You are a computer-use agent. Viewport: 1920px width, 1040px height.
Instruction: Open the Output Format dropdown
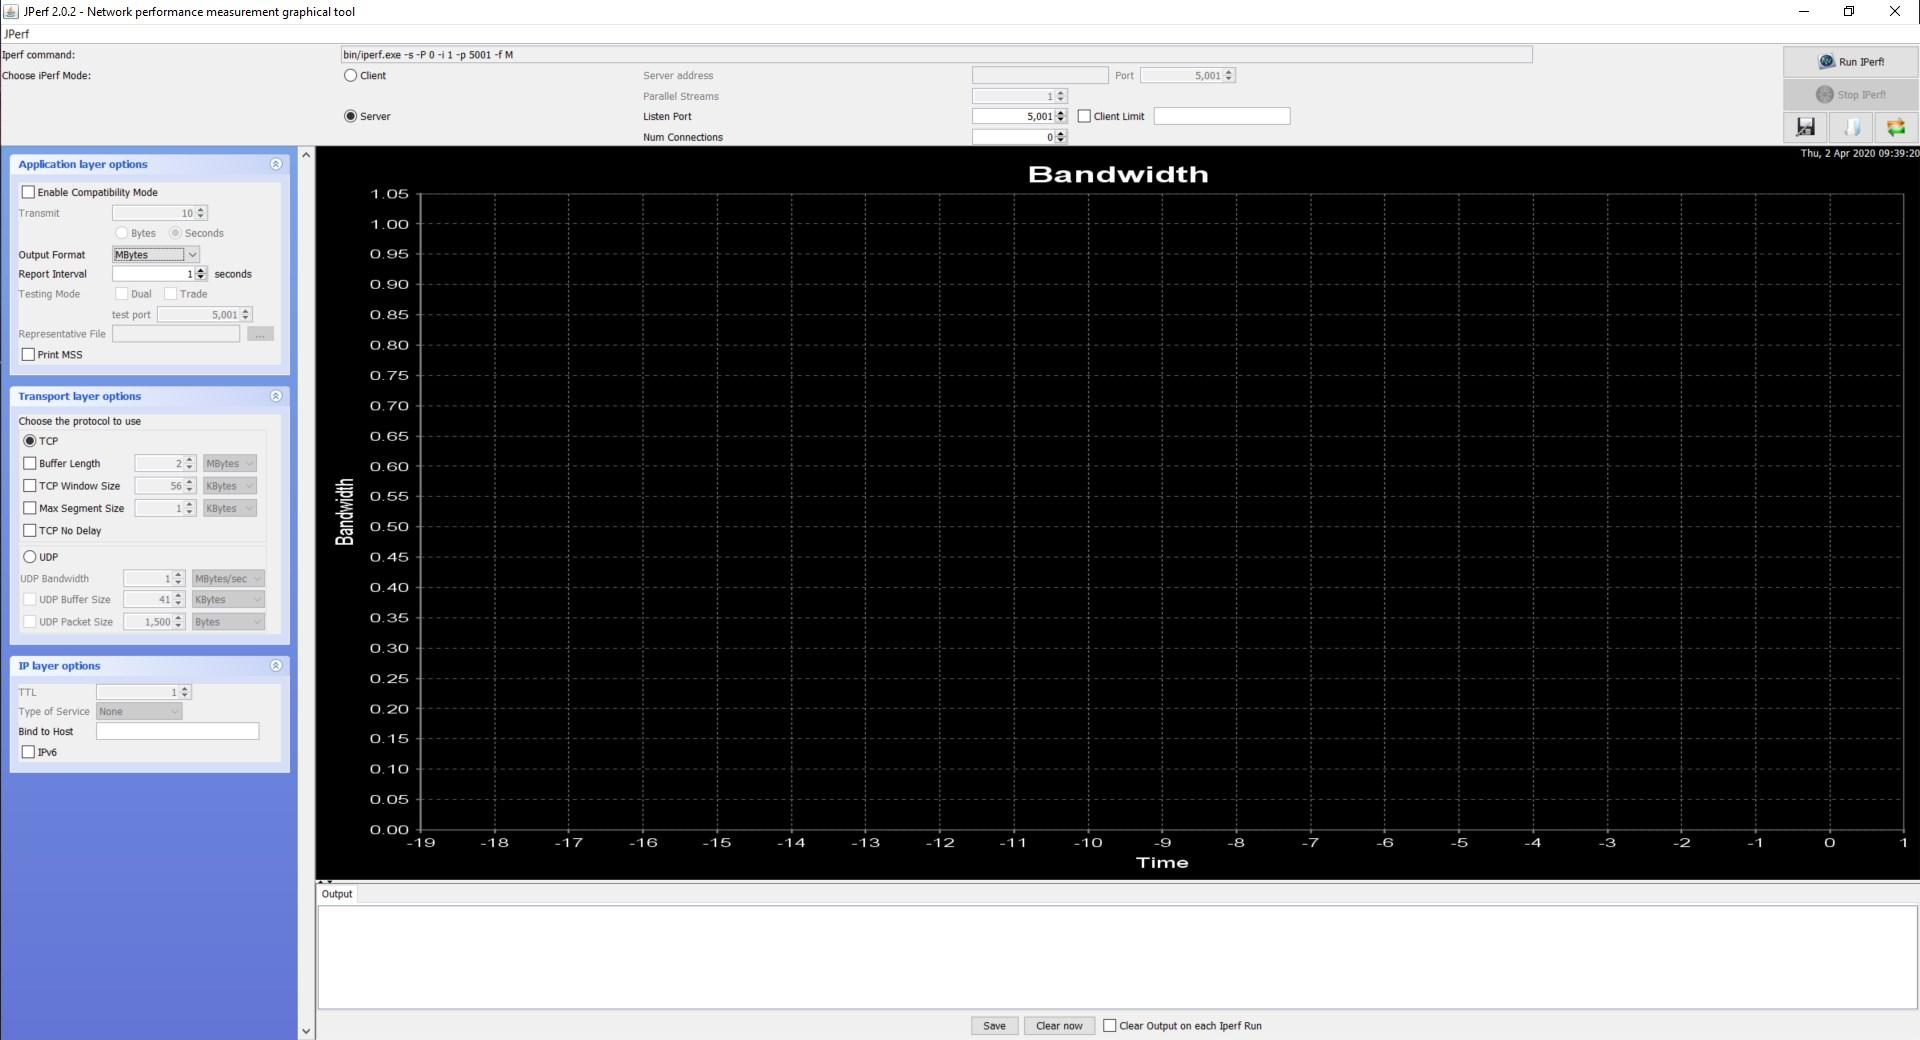click(156, 255)
